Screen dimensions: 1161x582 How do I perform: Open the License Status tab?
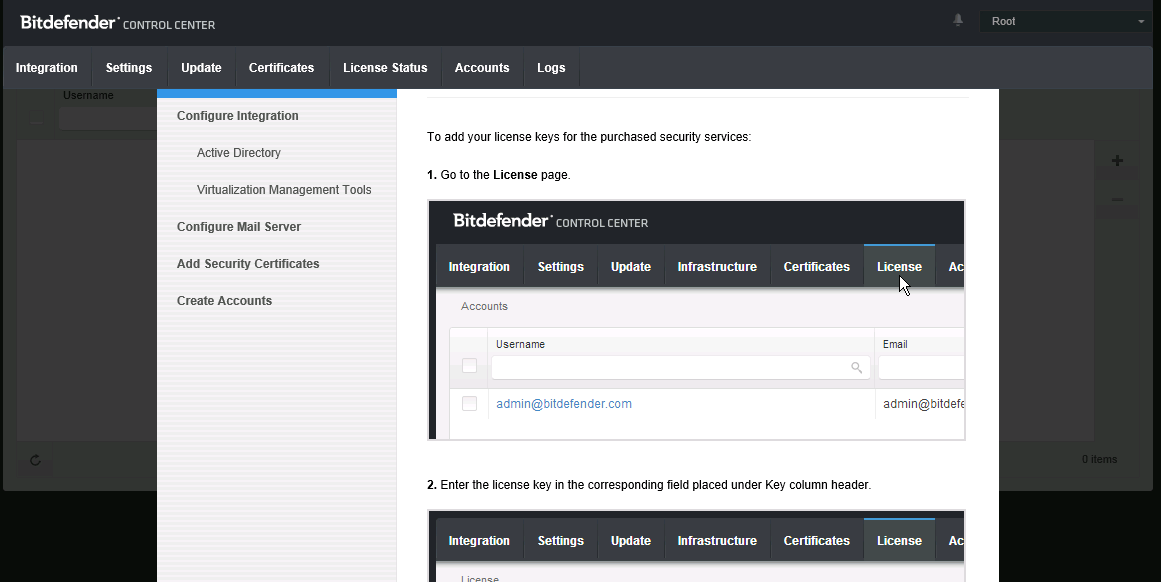pos(385,68)
